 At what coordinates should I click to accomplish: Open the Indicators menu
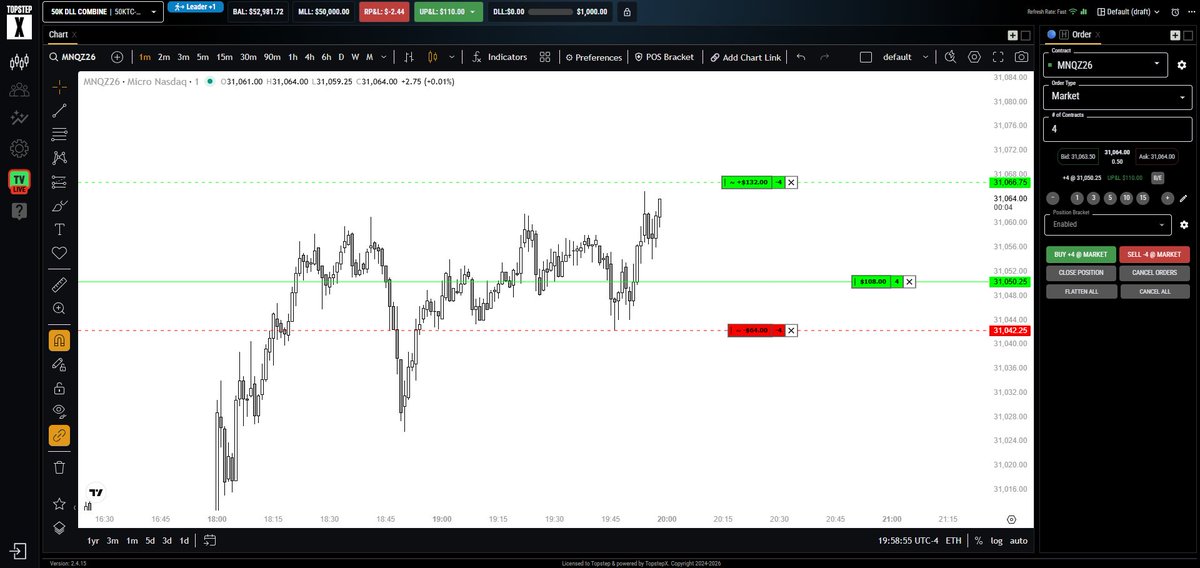(499, 57)
